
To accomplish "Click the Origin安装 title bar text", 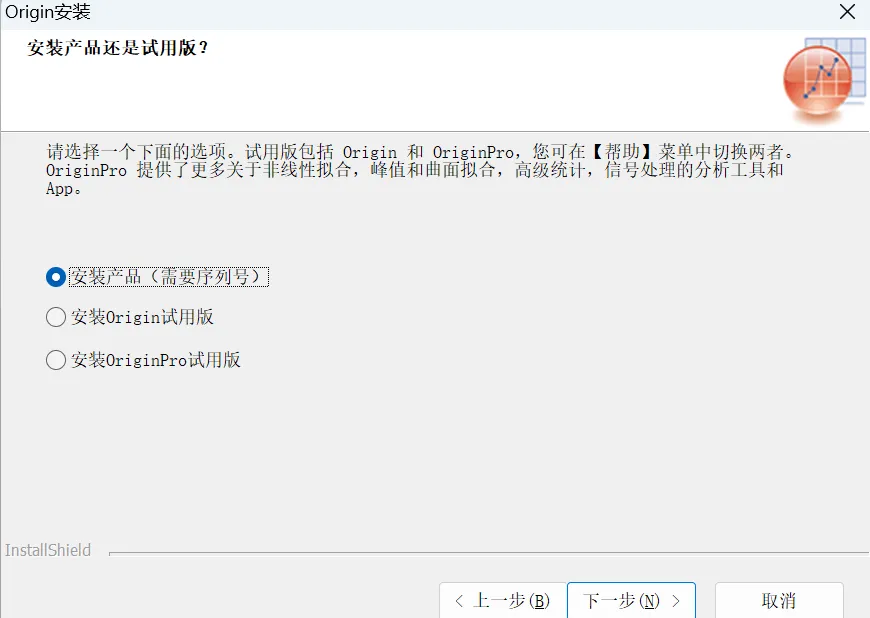I will [x=48, y=12].
